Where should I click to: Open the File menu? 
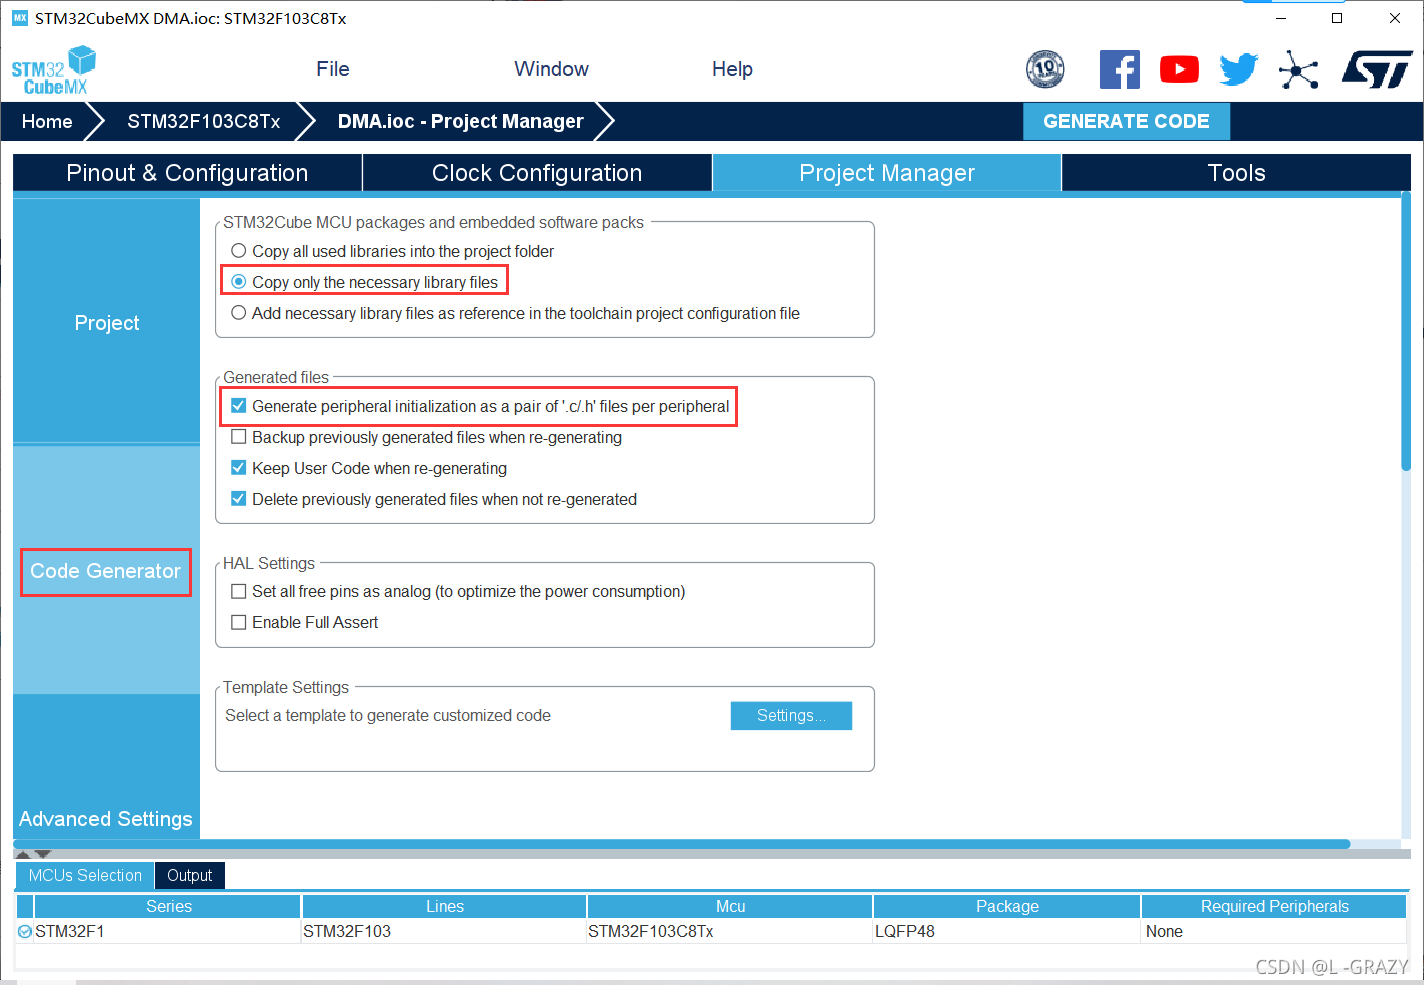tap(333, 69)
